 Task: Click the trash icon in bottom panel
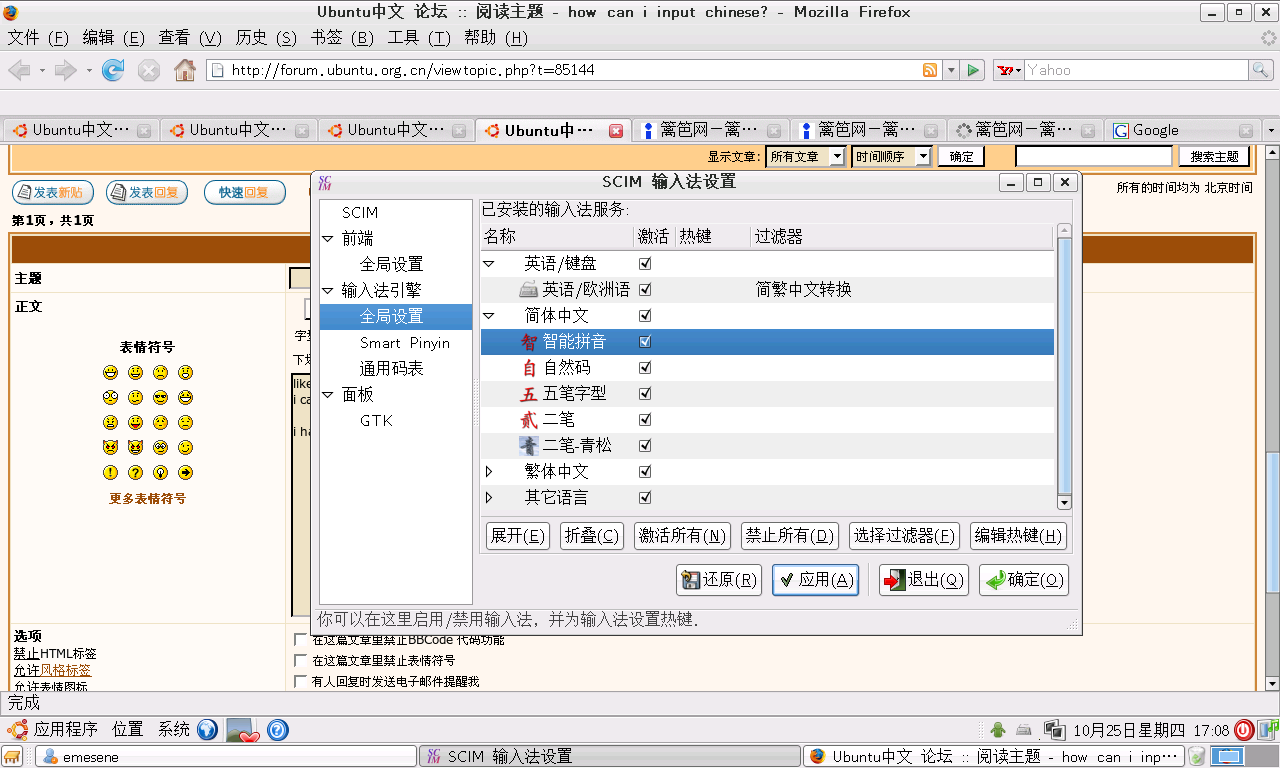tap(1196, 757)
